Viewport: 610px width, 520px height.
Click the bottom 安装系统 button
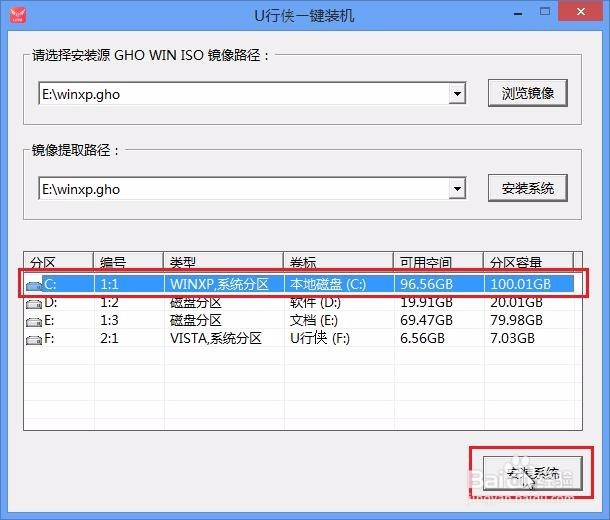(x=532, y=473)
